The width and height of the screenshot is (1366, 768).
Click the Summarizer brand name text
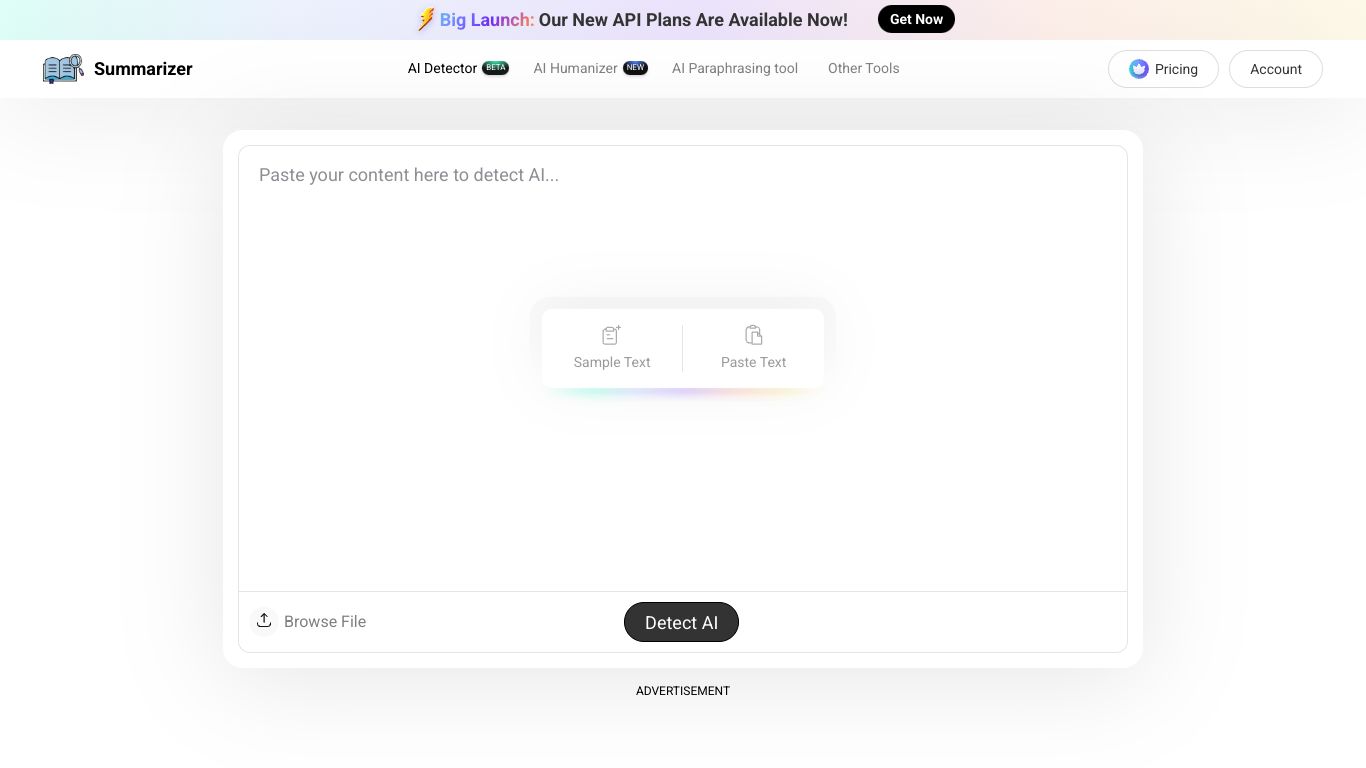(x=143, y=69)
